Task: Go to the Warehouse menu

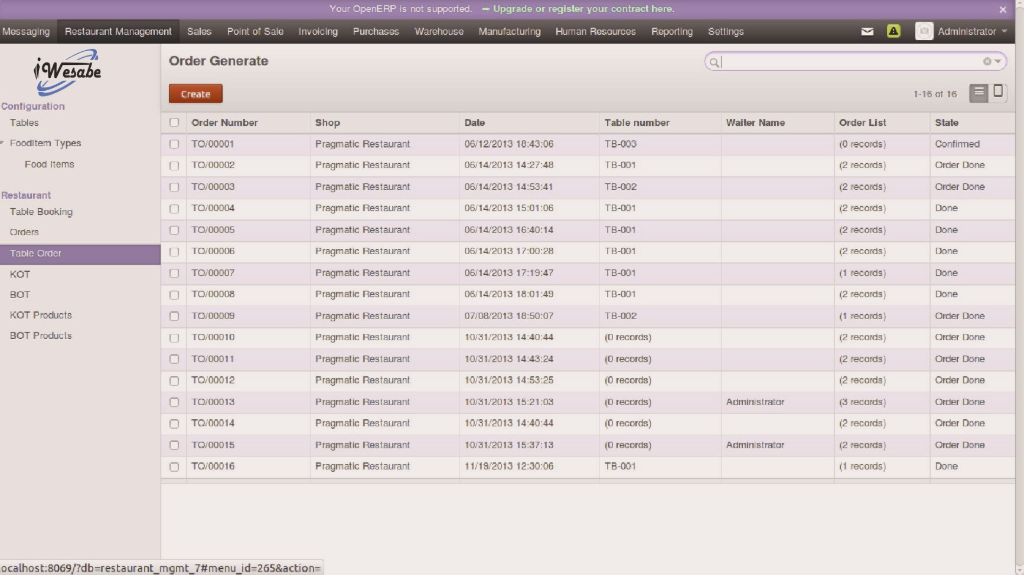Action: coord(439,32)
